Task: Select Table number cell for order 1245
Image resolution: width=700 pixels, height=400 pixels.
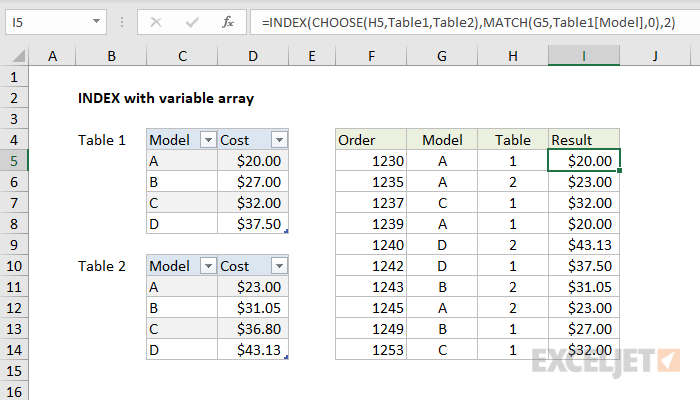Action: pyautogui.click(x=513, y=308)
